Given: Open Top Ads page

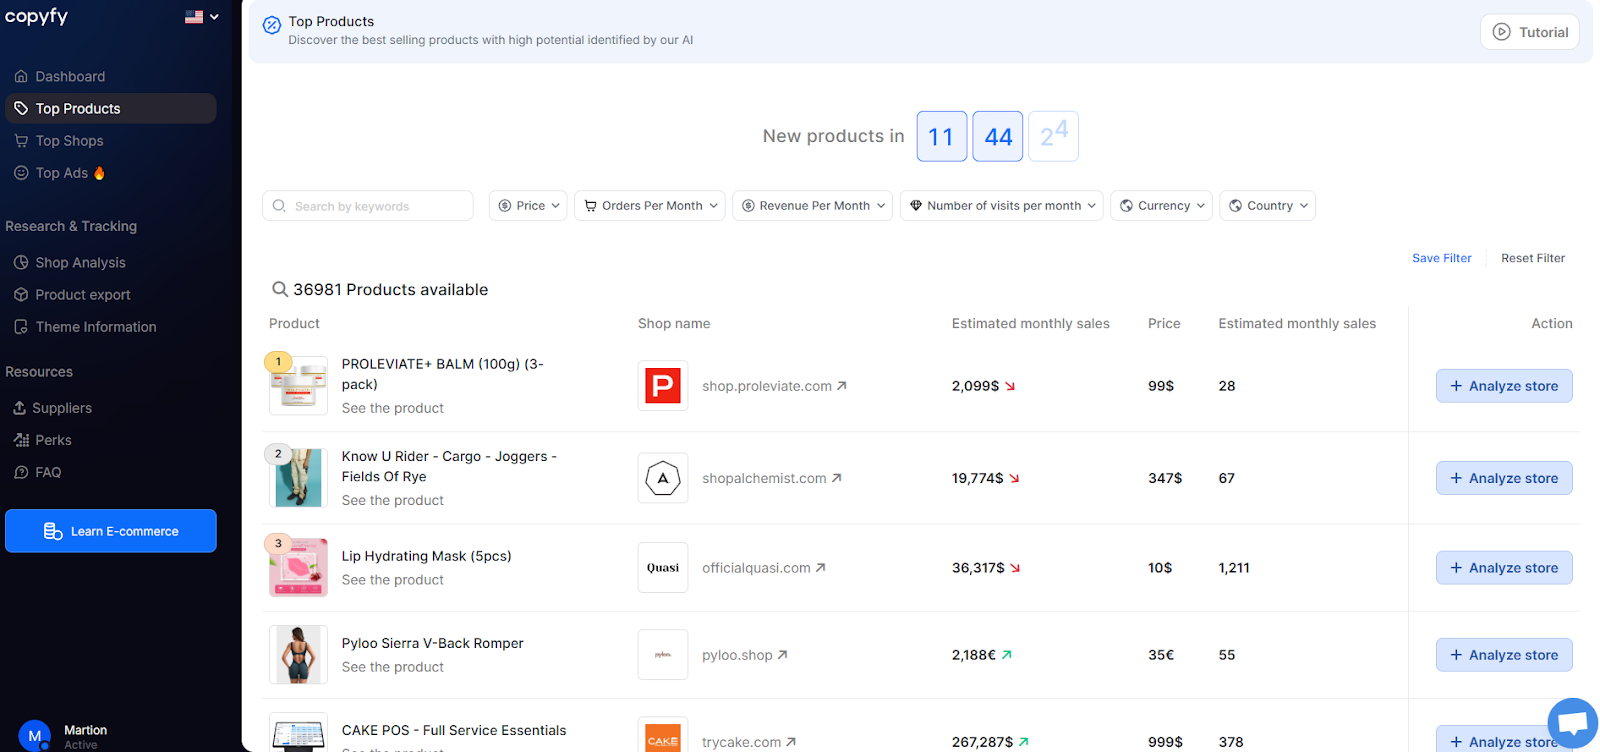Looking at the screenshot, I should pos(60,173).
